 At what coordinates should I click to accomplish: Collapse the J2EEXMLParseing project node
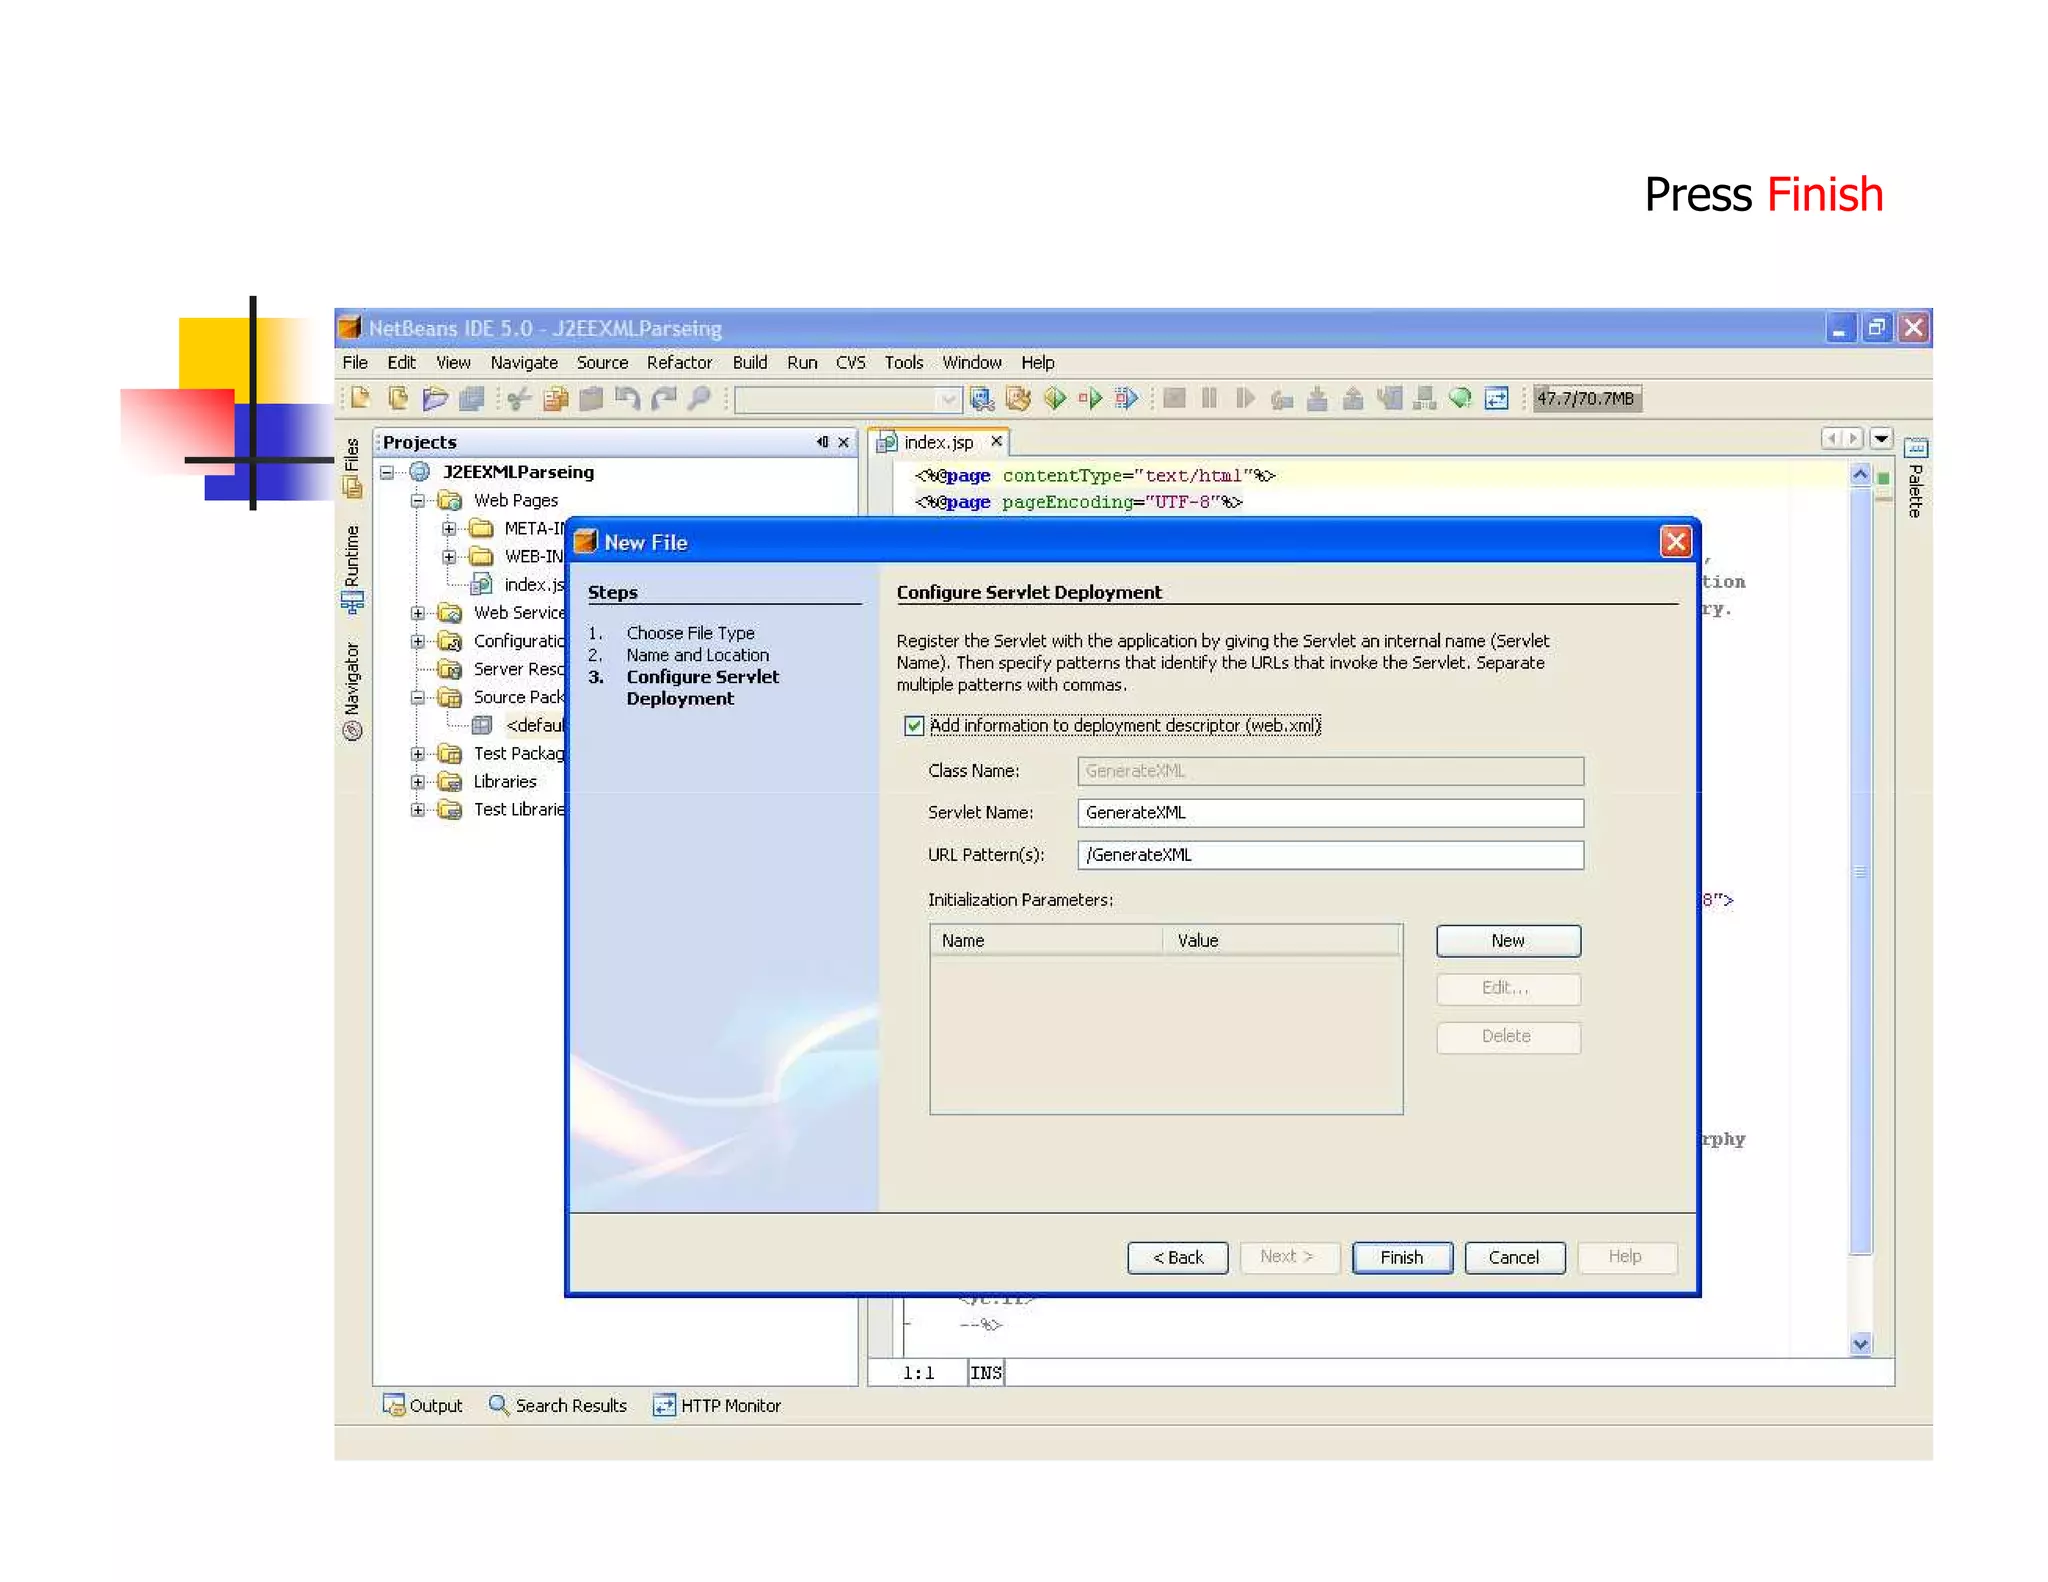pyautogui.click(x=387, y=472)
